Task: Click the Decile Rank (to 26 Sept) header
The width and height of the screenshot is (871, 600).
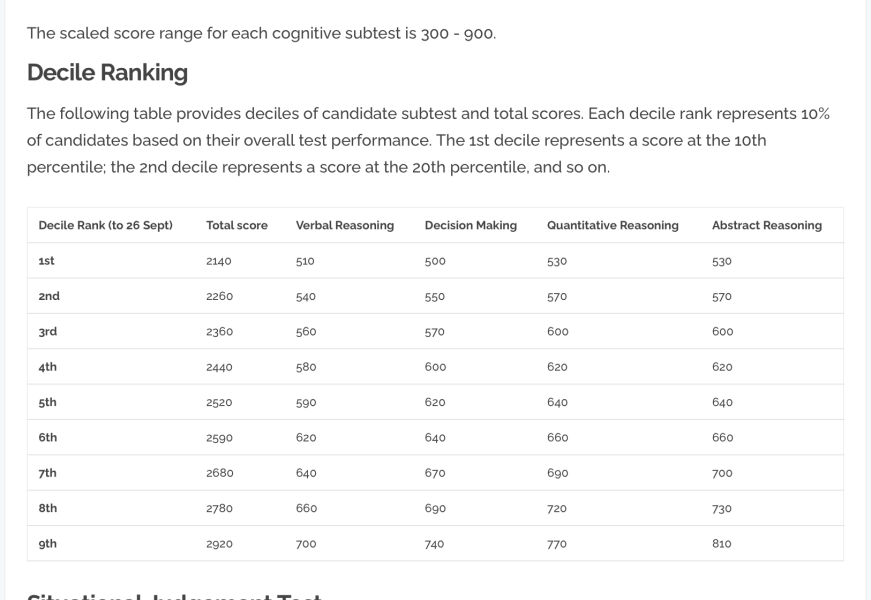Action: [106, 226]
